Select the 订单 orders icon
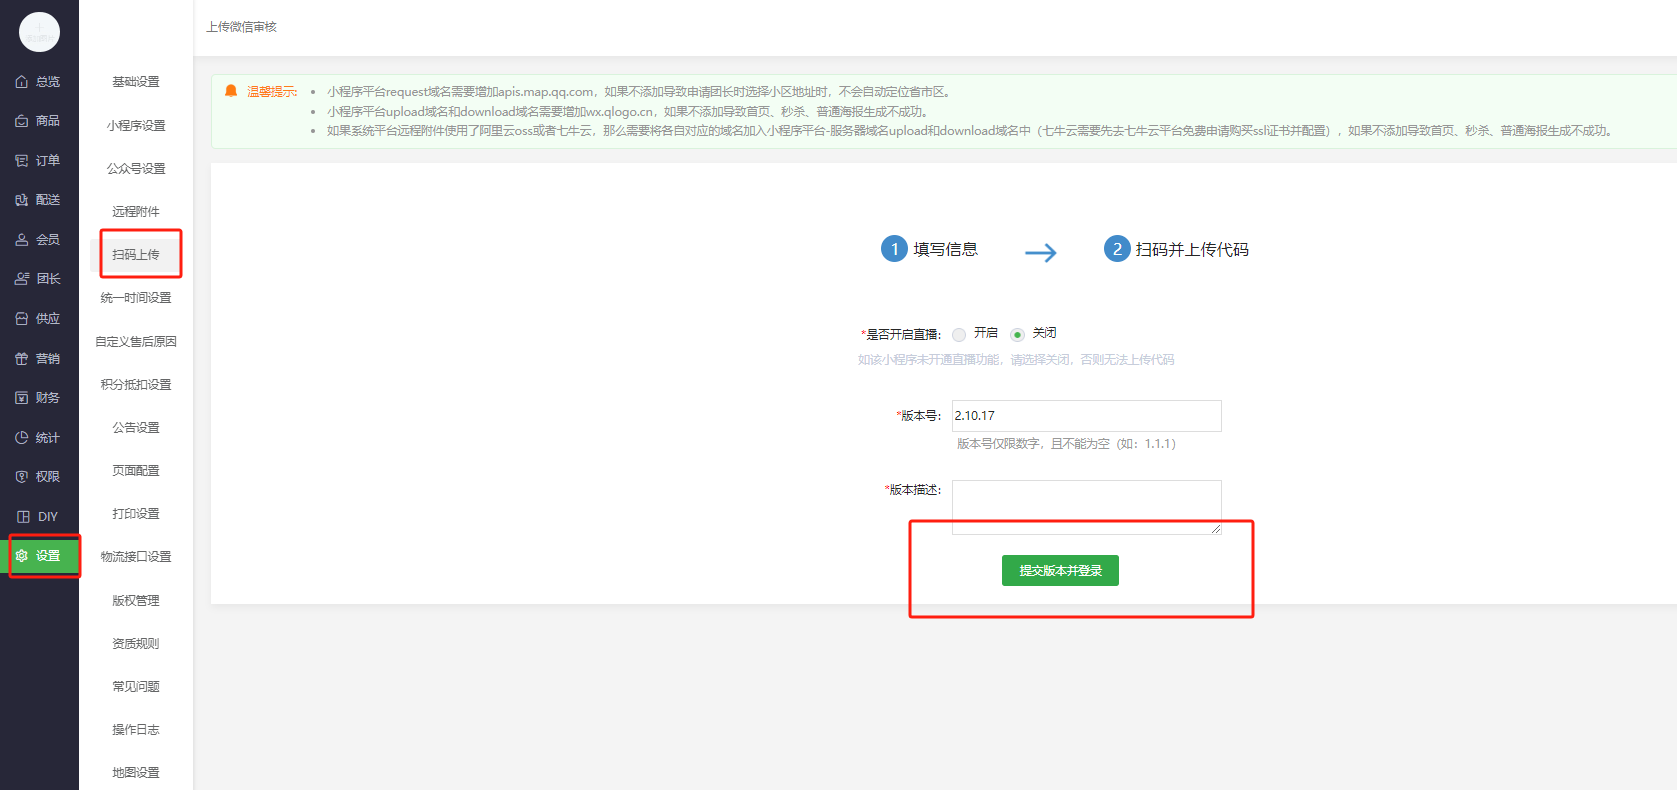The height and width of the screenshot is (790, 1677). [x=21, y=161]
